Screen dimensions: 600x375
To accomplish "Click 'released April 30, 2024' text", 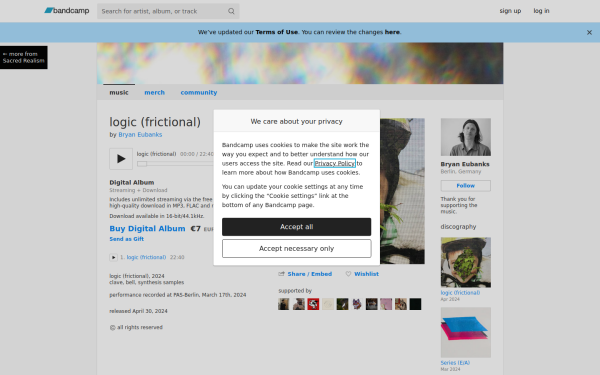I will [138, 311].
